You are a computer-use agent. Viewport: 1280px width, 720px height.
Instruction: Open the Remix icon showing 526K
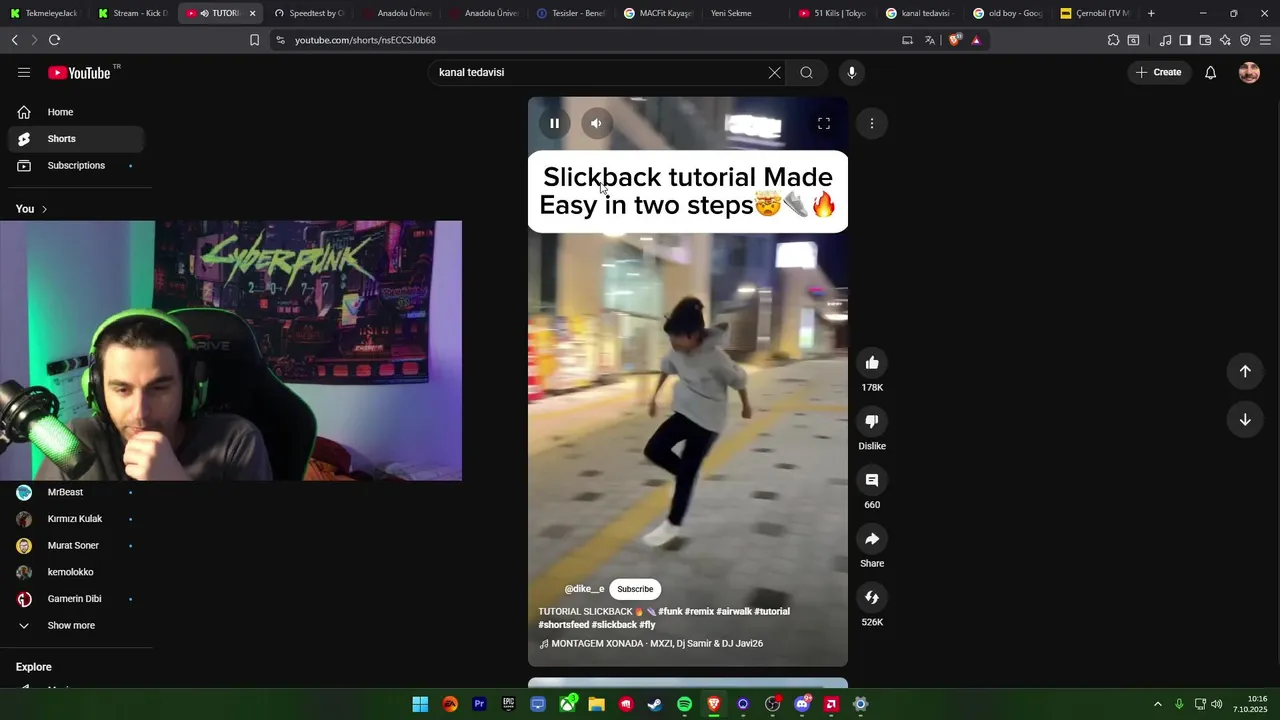(x=872, y=597)
